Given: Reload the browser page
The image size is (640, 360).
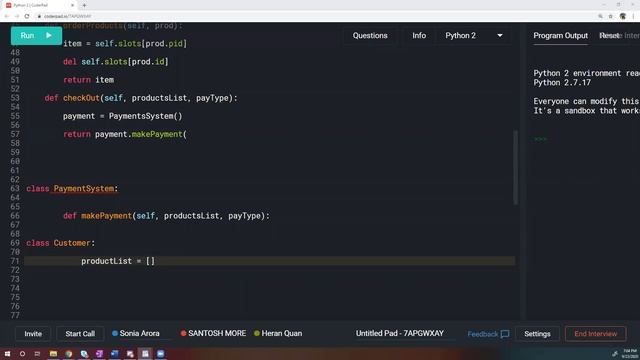Looking at the screenshot, I should 27,16.
